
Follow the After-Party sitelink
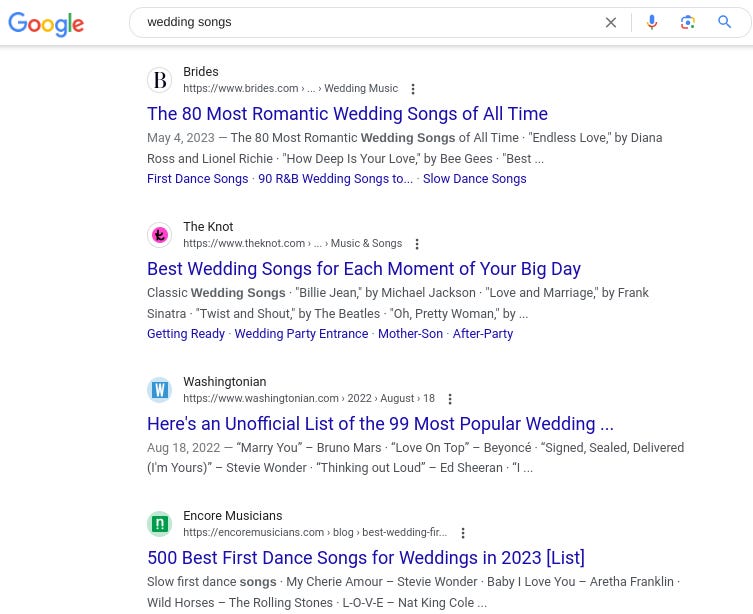pyautogui.click(x=483, y=334)
